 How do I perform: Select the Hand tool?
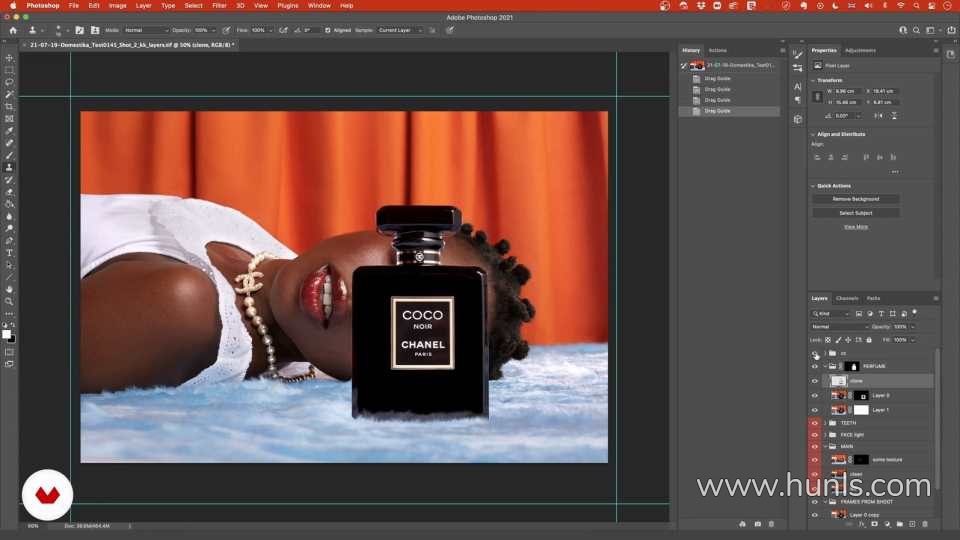coord(9,289)
